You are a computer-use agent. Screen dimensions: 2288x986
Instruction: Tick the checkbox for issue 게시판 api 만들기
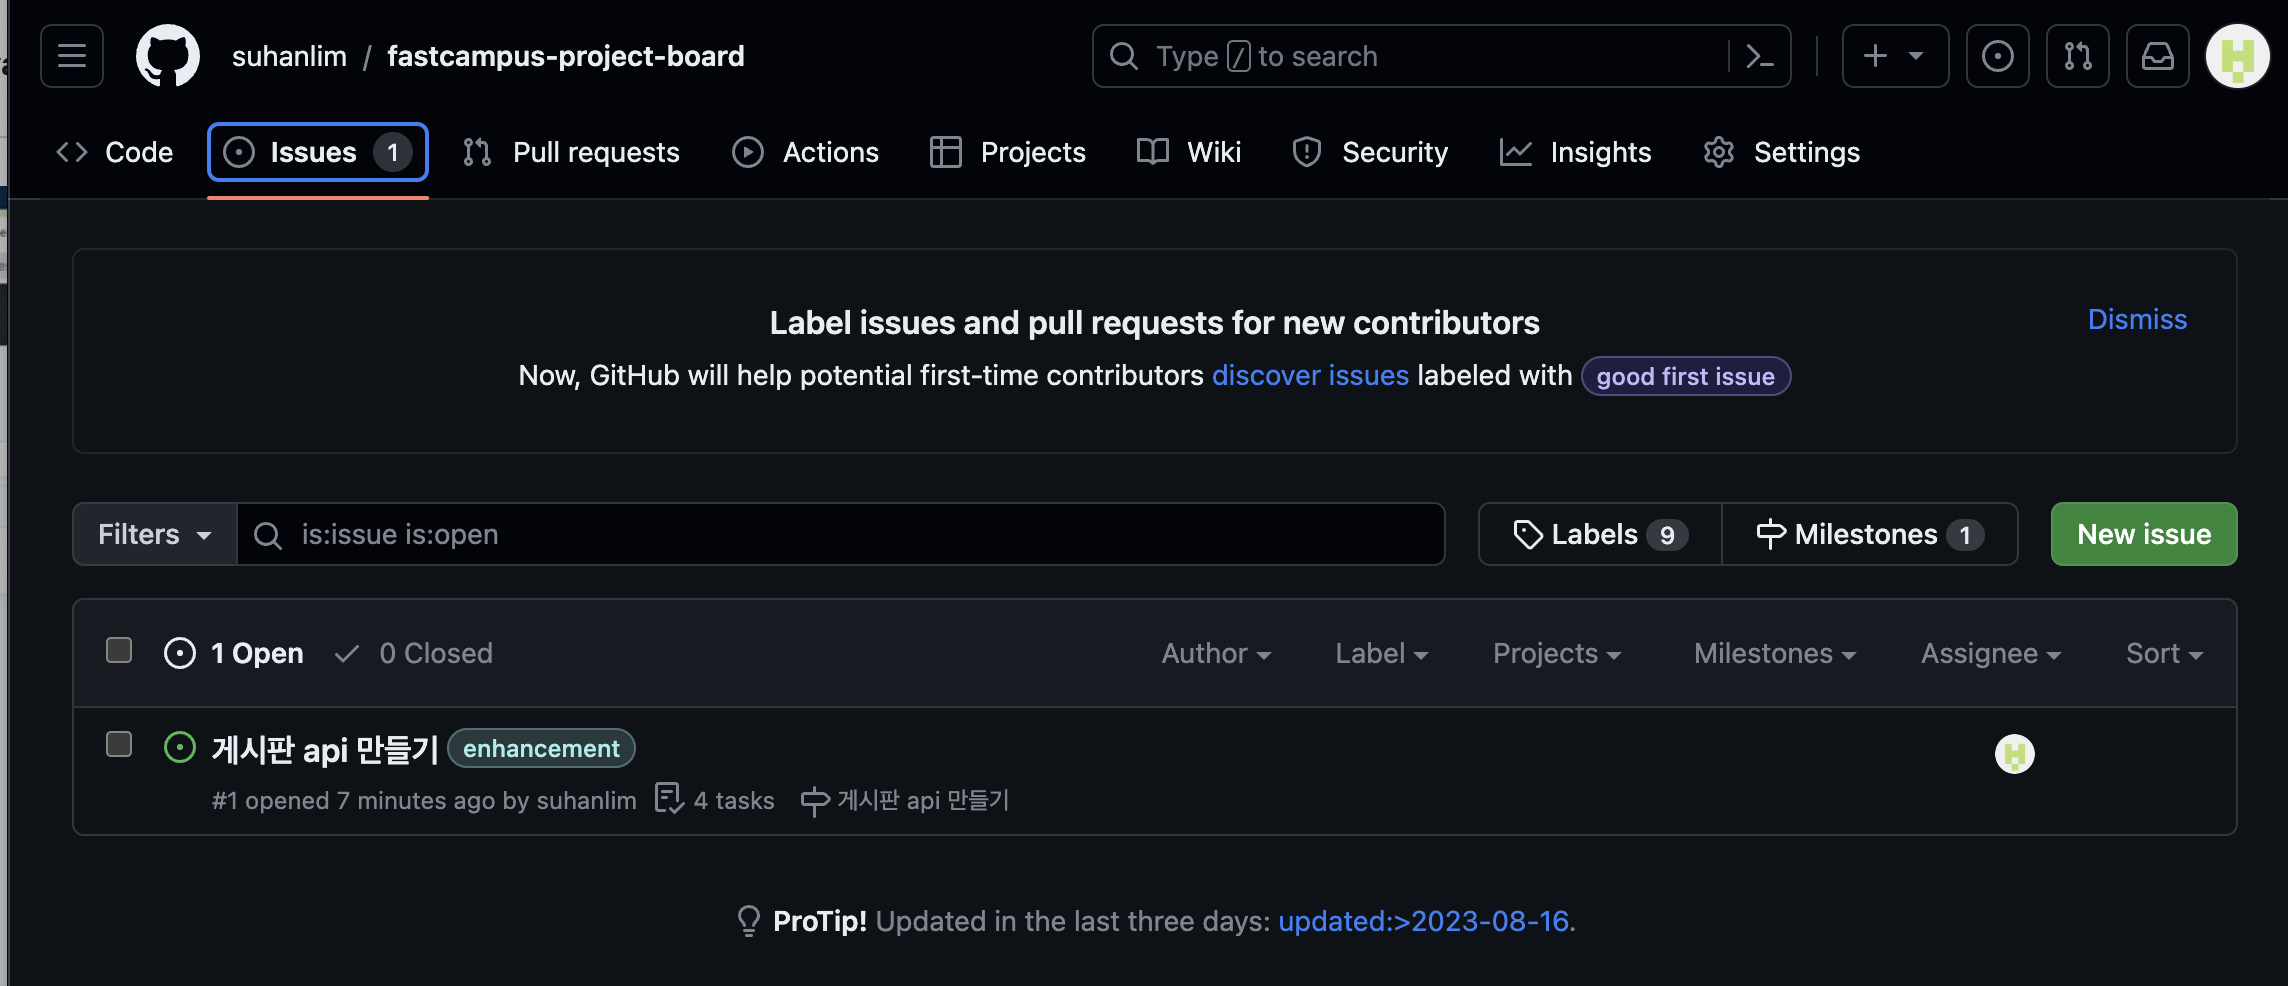tap(119, 745)
